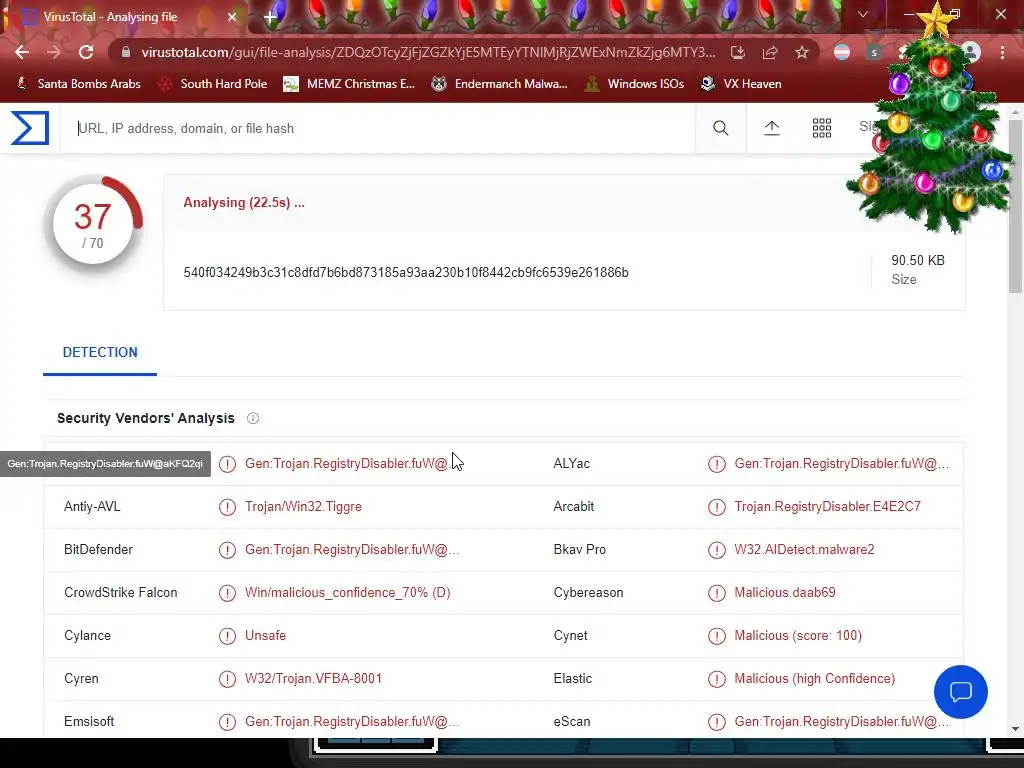Click the alert icon for eScan result

tap(716, 722)
